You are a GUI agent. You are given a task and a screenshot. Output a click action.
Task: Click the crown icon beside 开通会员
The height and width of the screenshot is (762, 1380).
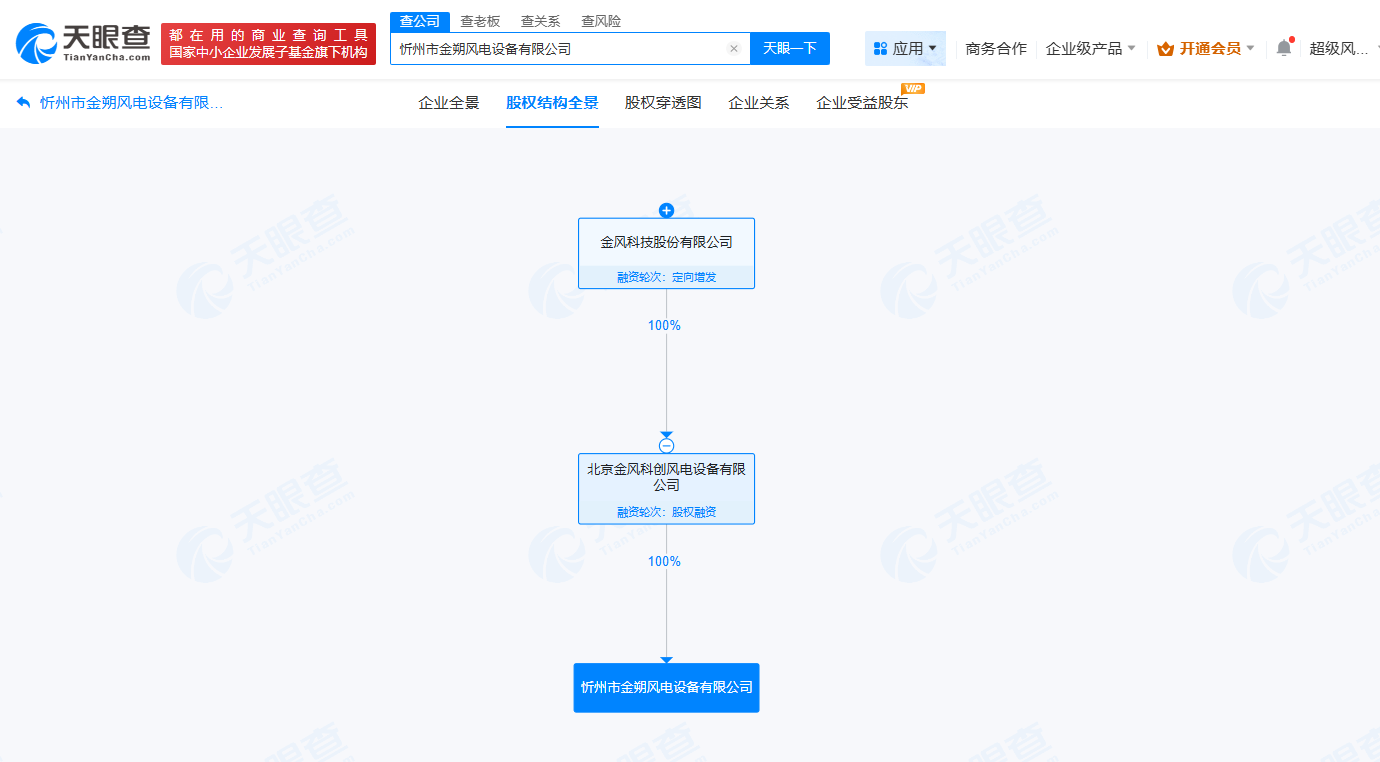tap(1164, 48)
